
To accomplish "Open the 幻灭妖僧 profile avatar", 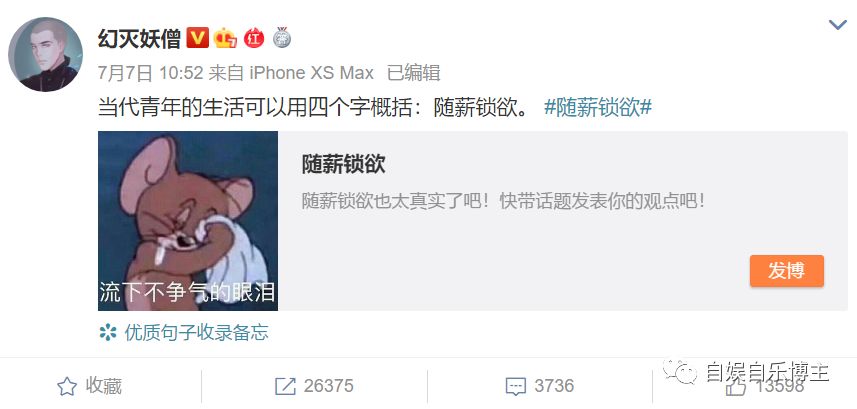I will (x=45, y=54).
